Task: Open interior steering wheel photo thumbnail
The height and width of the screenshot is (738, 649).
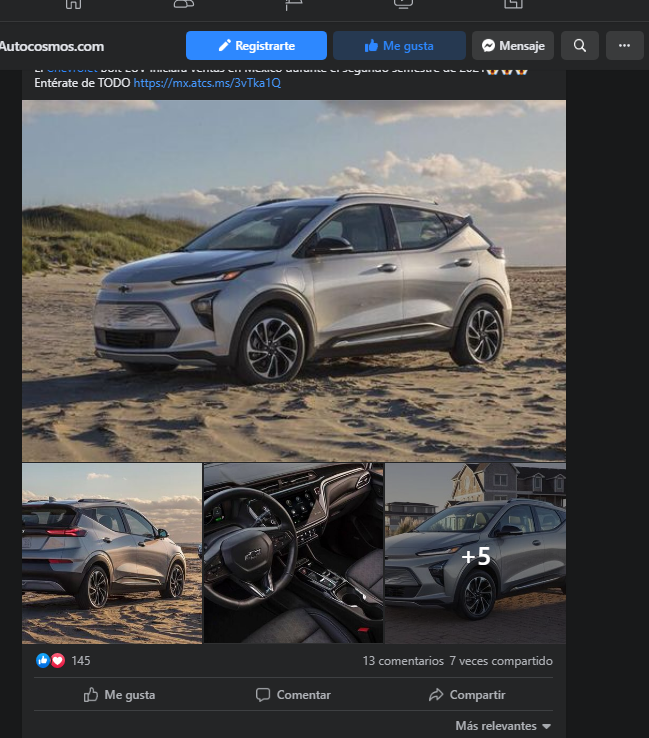Action: (x=293, y=553)
